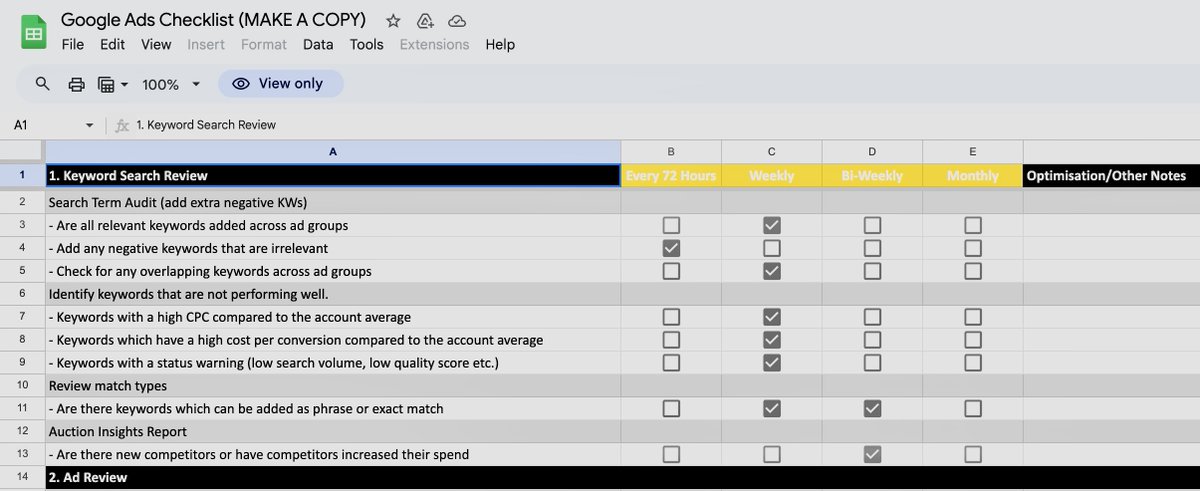
Task: Toggle Weekly checkbox for overlapping keywords row
Action: (771, 271)
